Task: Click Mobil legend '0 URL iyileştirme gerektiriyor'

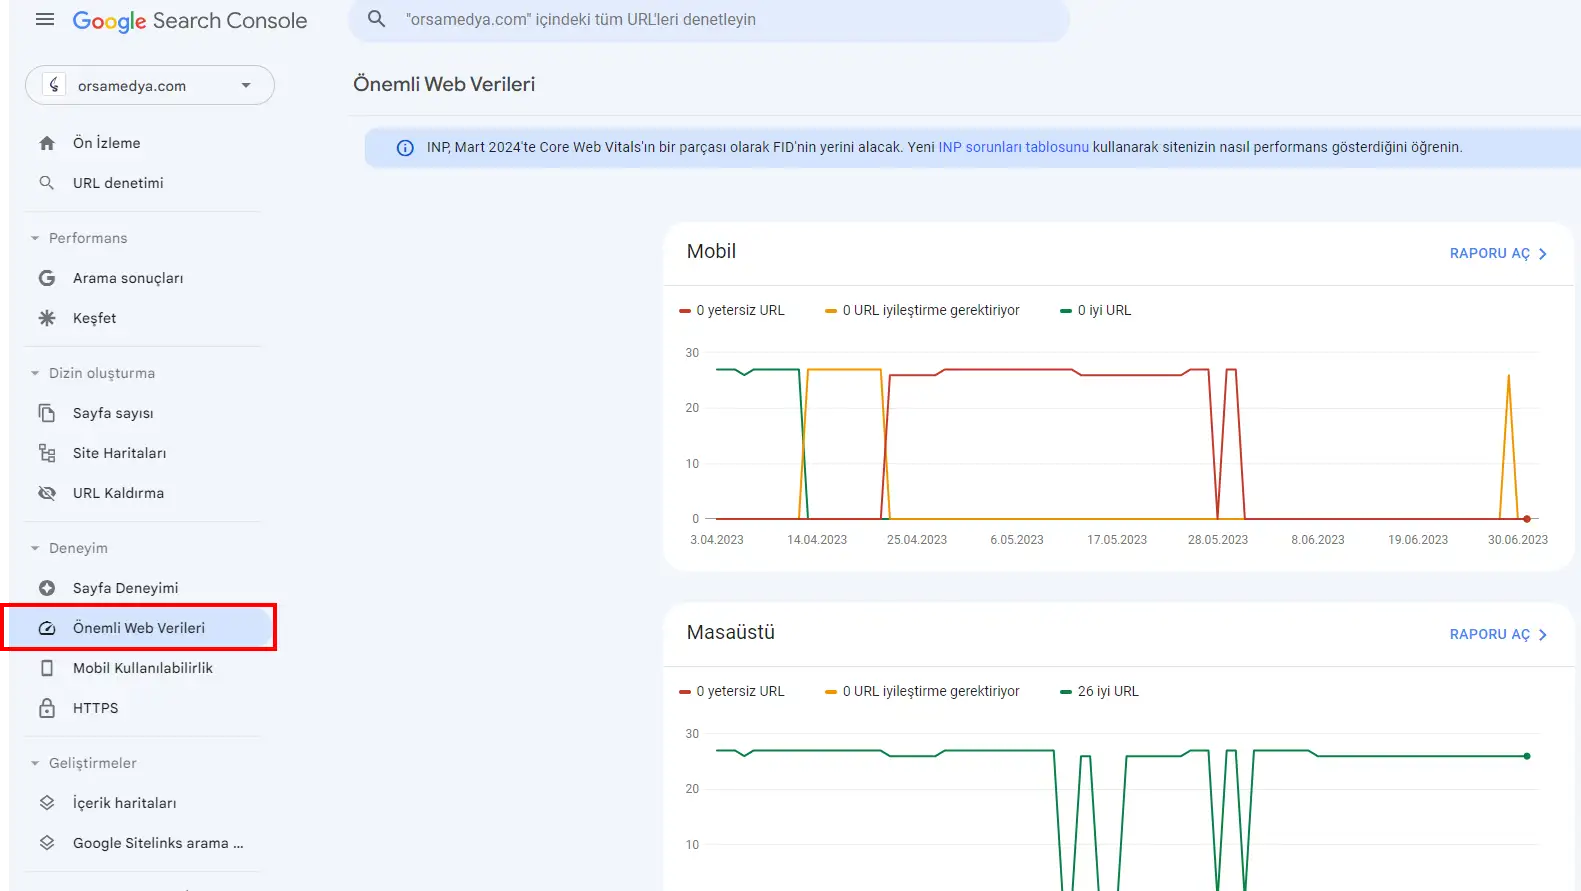Action: (922, 311)
